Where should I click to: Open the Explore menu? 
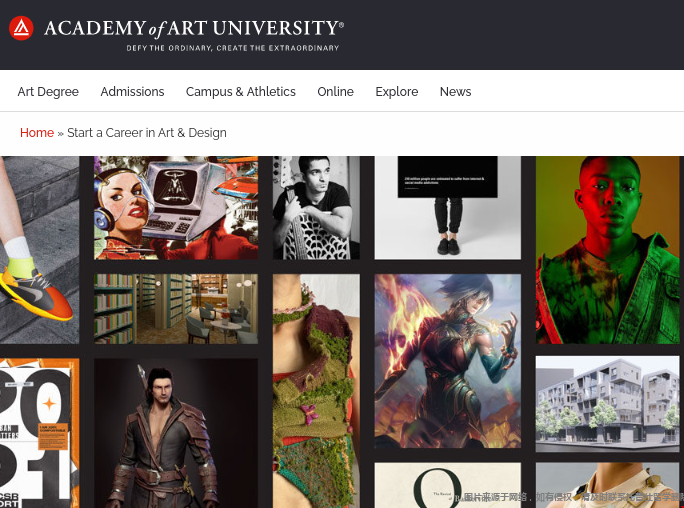[x=397, y=92]
